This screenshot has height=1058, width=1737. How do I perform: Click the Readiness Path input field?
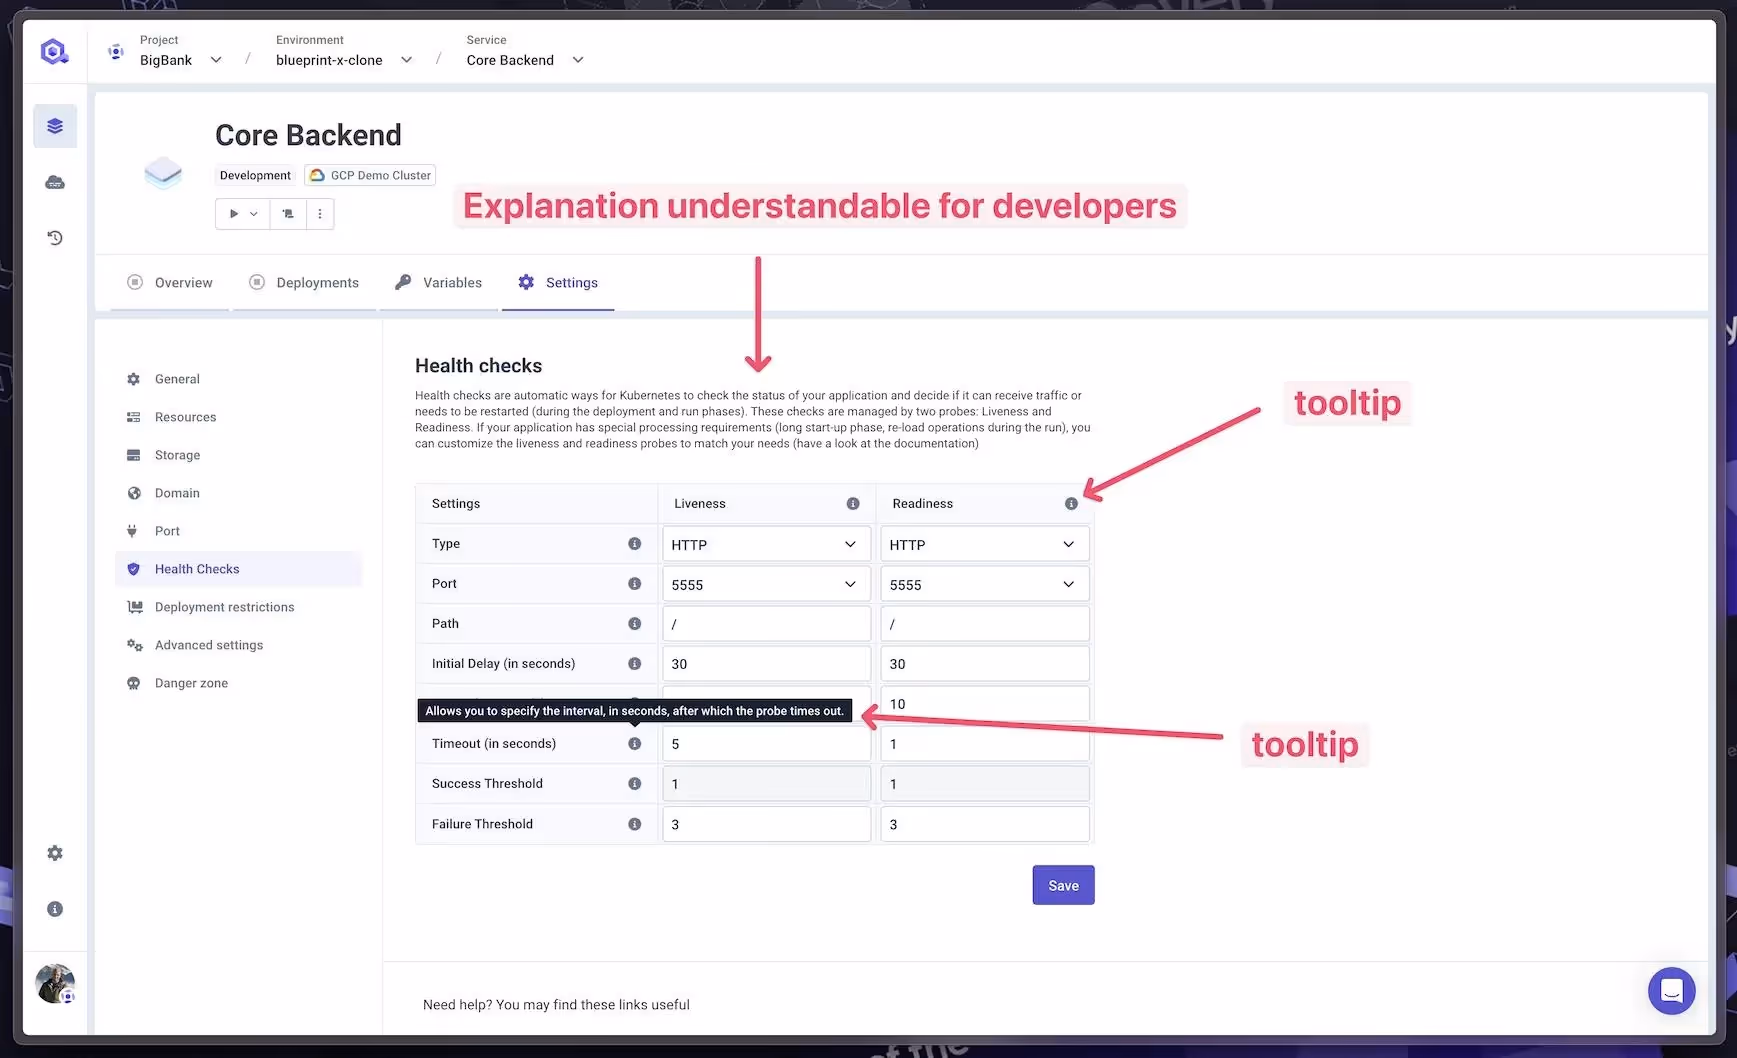coord(985,624)
